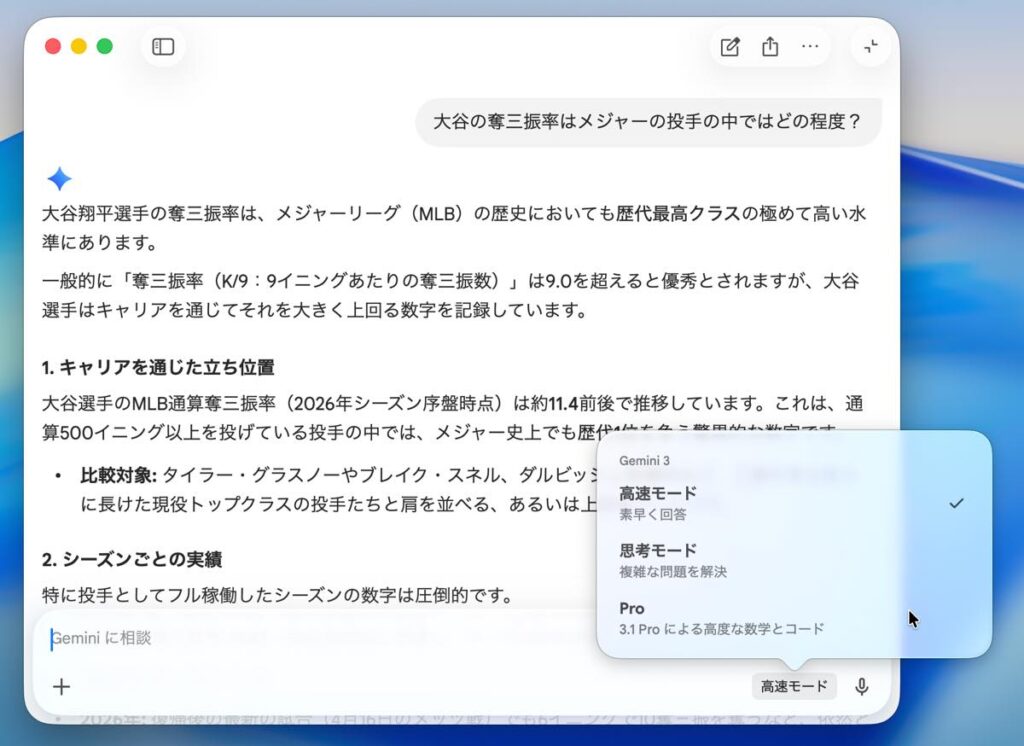Activate the microphone voice input icon

click(862, 686)
